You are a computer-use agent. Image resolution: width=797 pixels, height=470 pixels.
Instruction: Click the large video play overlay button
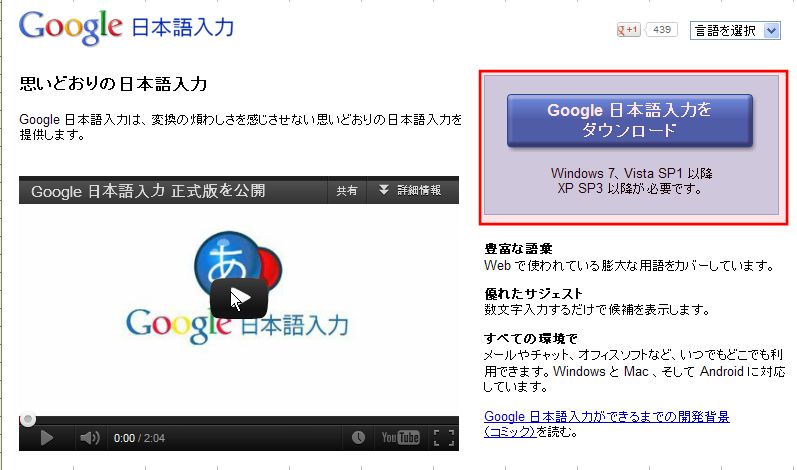239,298
